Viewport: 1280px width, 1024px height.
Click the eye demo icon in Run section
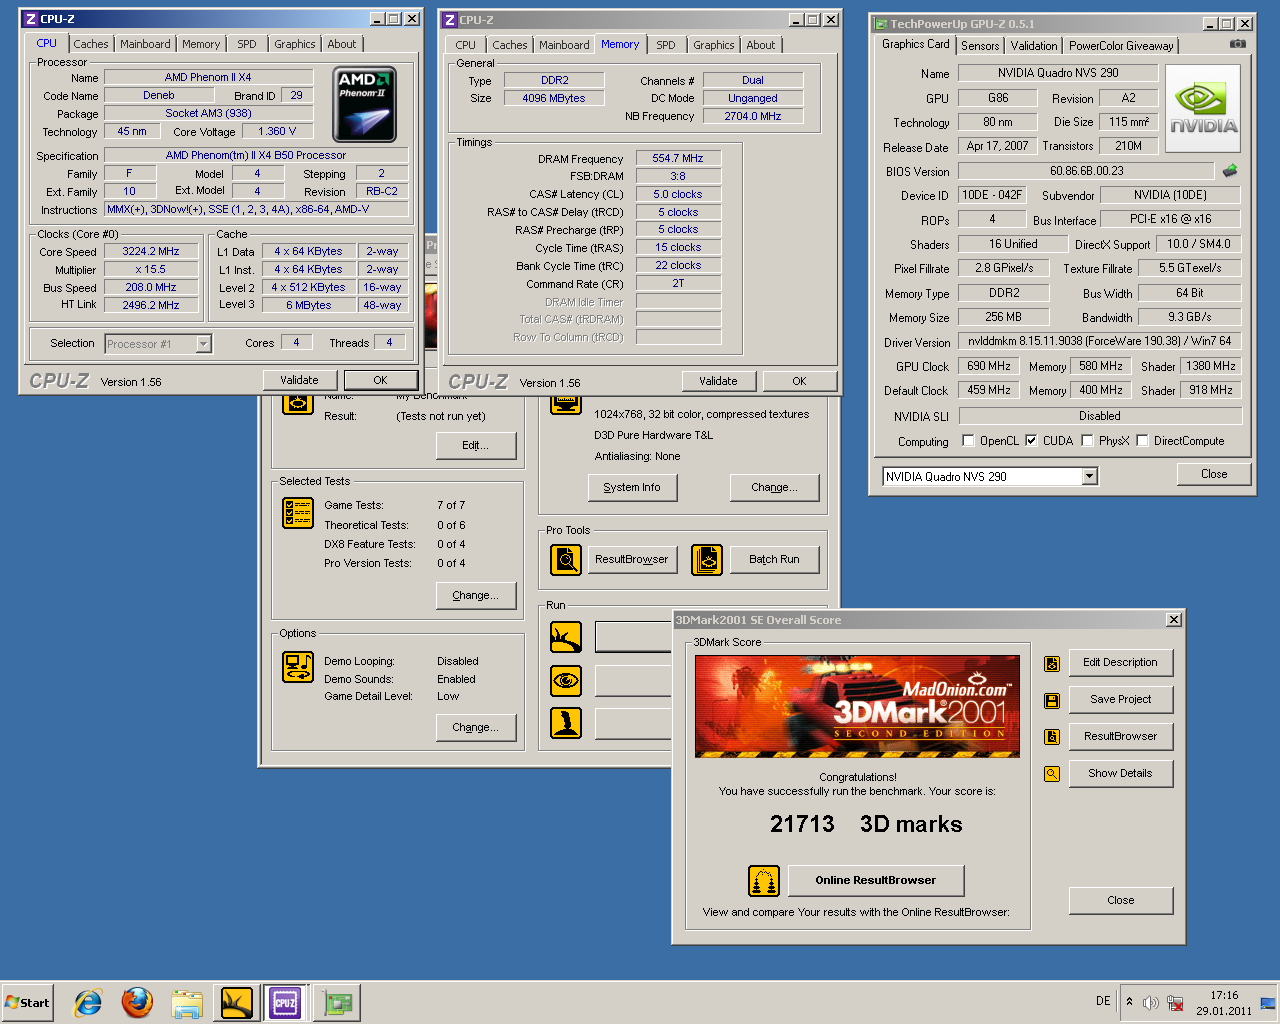click(x=566, y=681)
